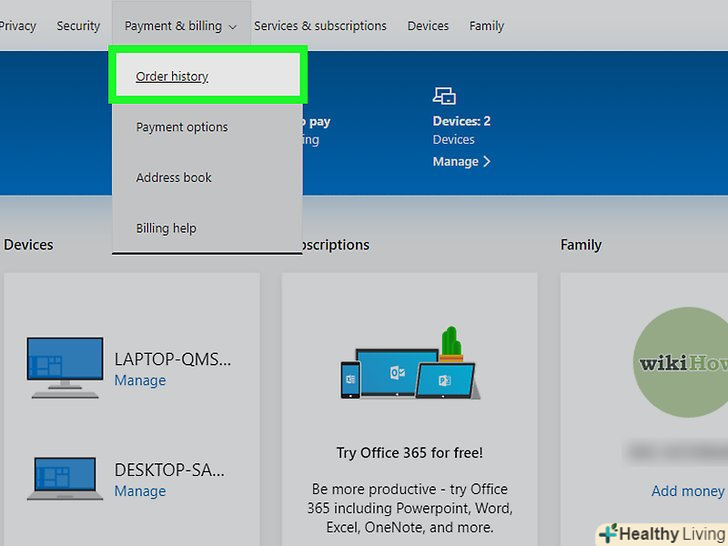728x546 pixels.
Task: Click the Add money link
Action: click(687, 491)
